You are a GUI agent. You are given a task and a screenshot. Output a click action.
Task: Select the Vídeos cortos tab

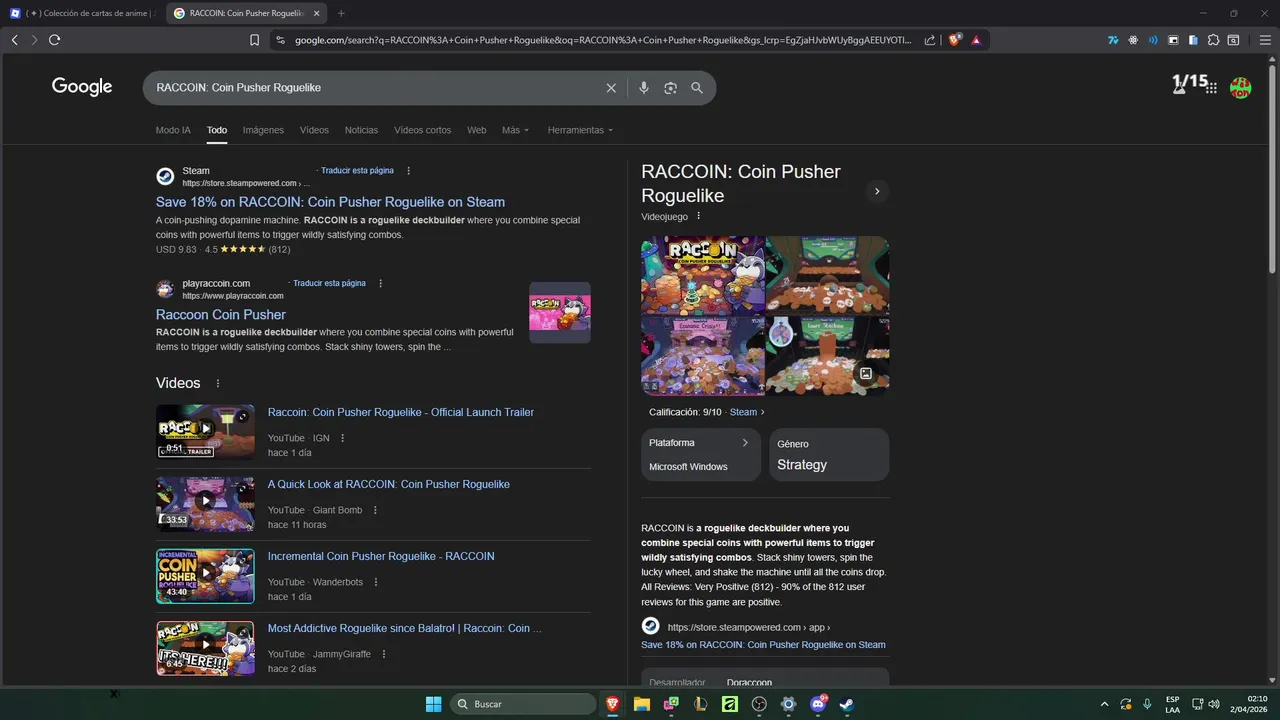422,130
